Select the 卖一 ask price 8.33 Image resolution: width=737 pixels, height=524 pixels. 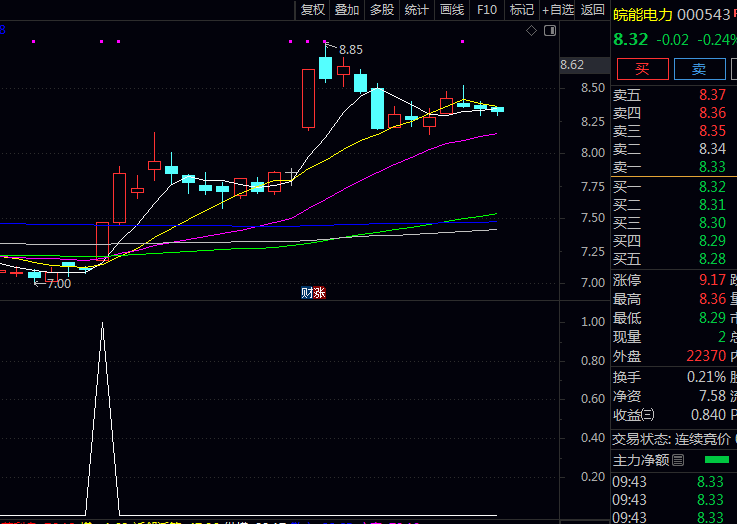712,167
